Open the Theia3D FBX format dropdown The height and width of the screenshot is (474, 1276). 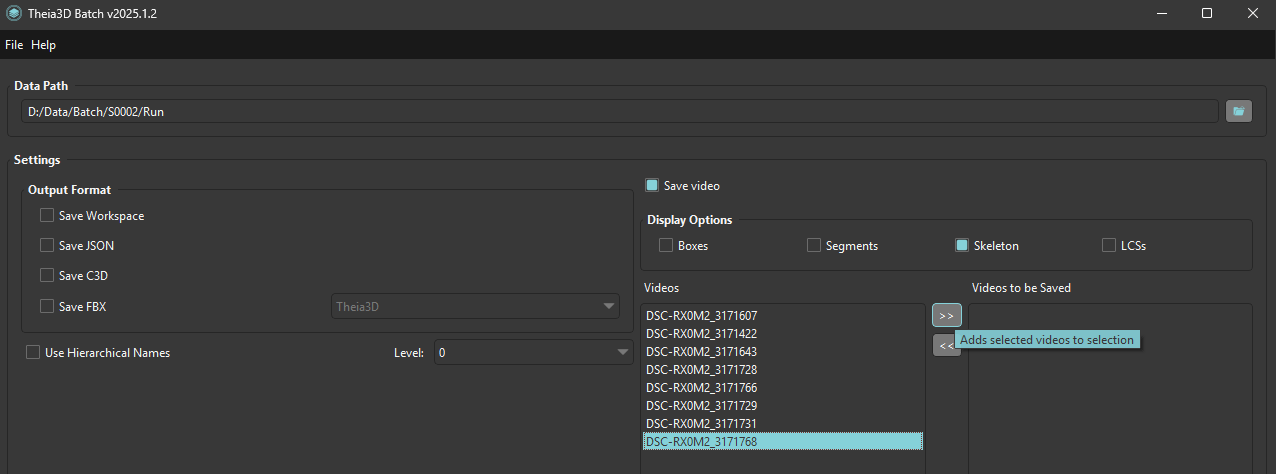[x=475, y=307]
